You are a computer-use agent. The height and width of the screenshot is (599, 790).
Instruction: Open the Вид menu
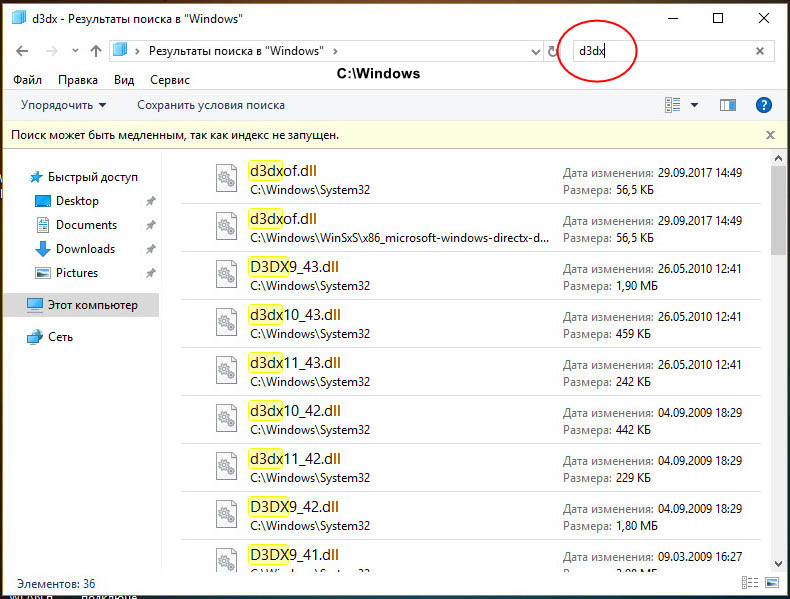(x=123, y=80)
